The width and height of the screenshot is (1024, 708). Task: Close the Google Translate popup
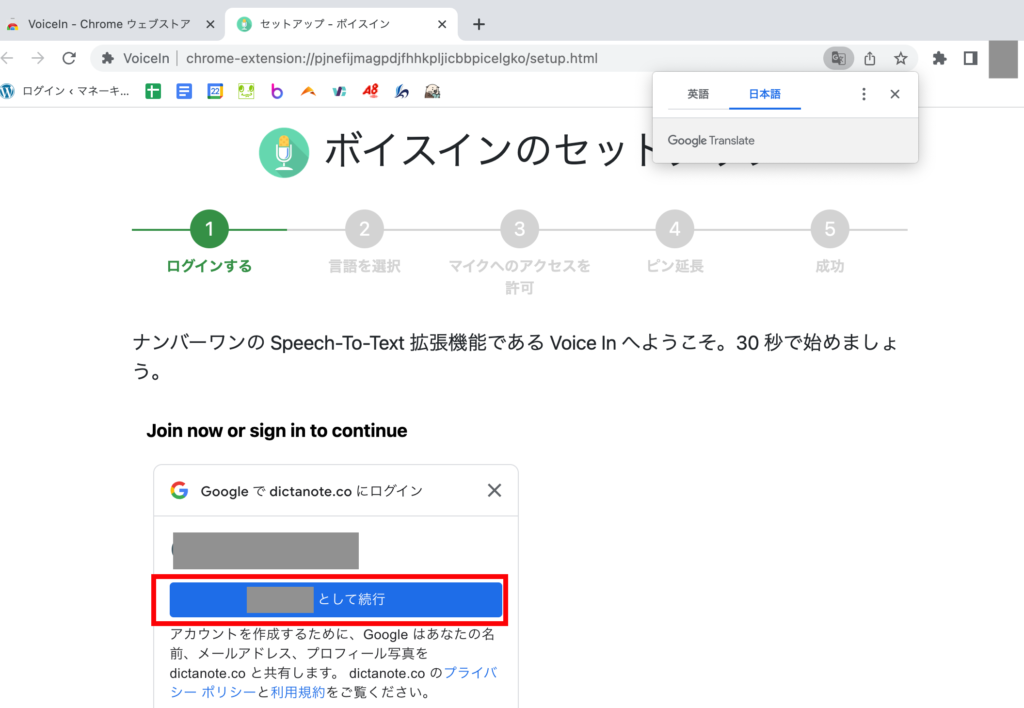click(x=895, y=94)
